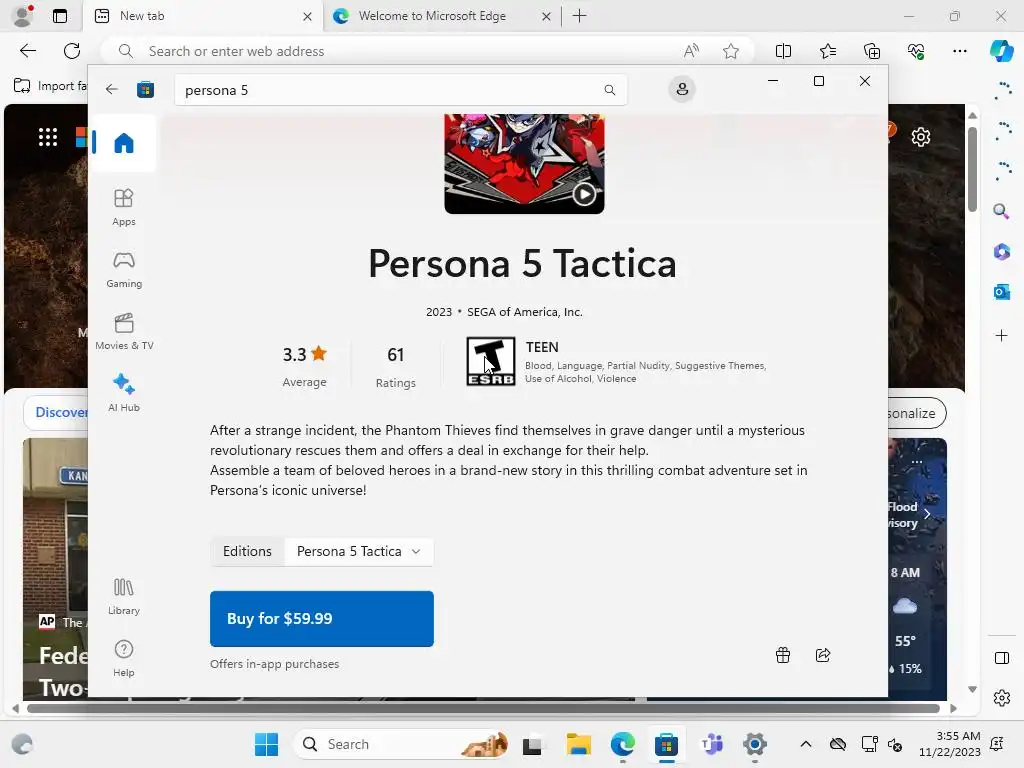Screen dimensions: 1024x768
Task: Refresh the Edge page
Action: pyautogui.click(x=72, y=51)
